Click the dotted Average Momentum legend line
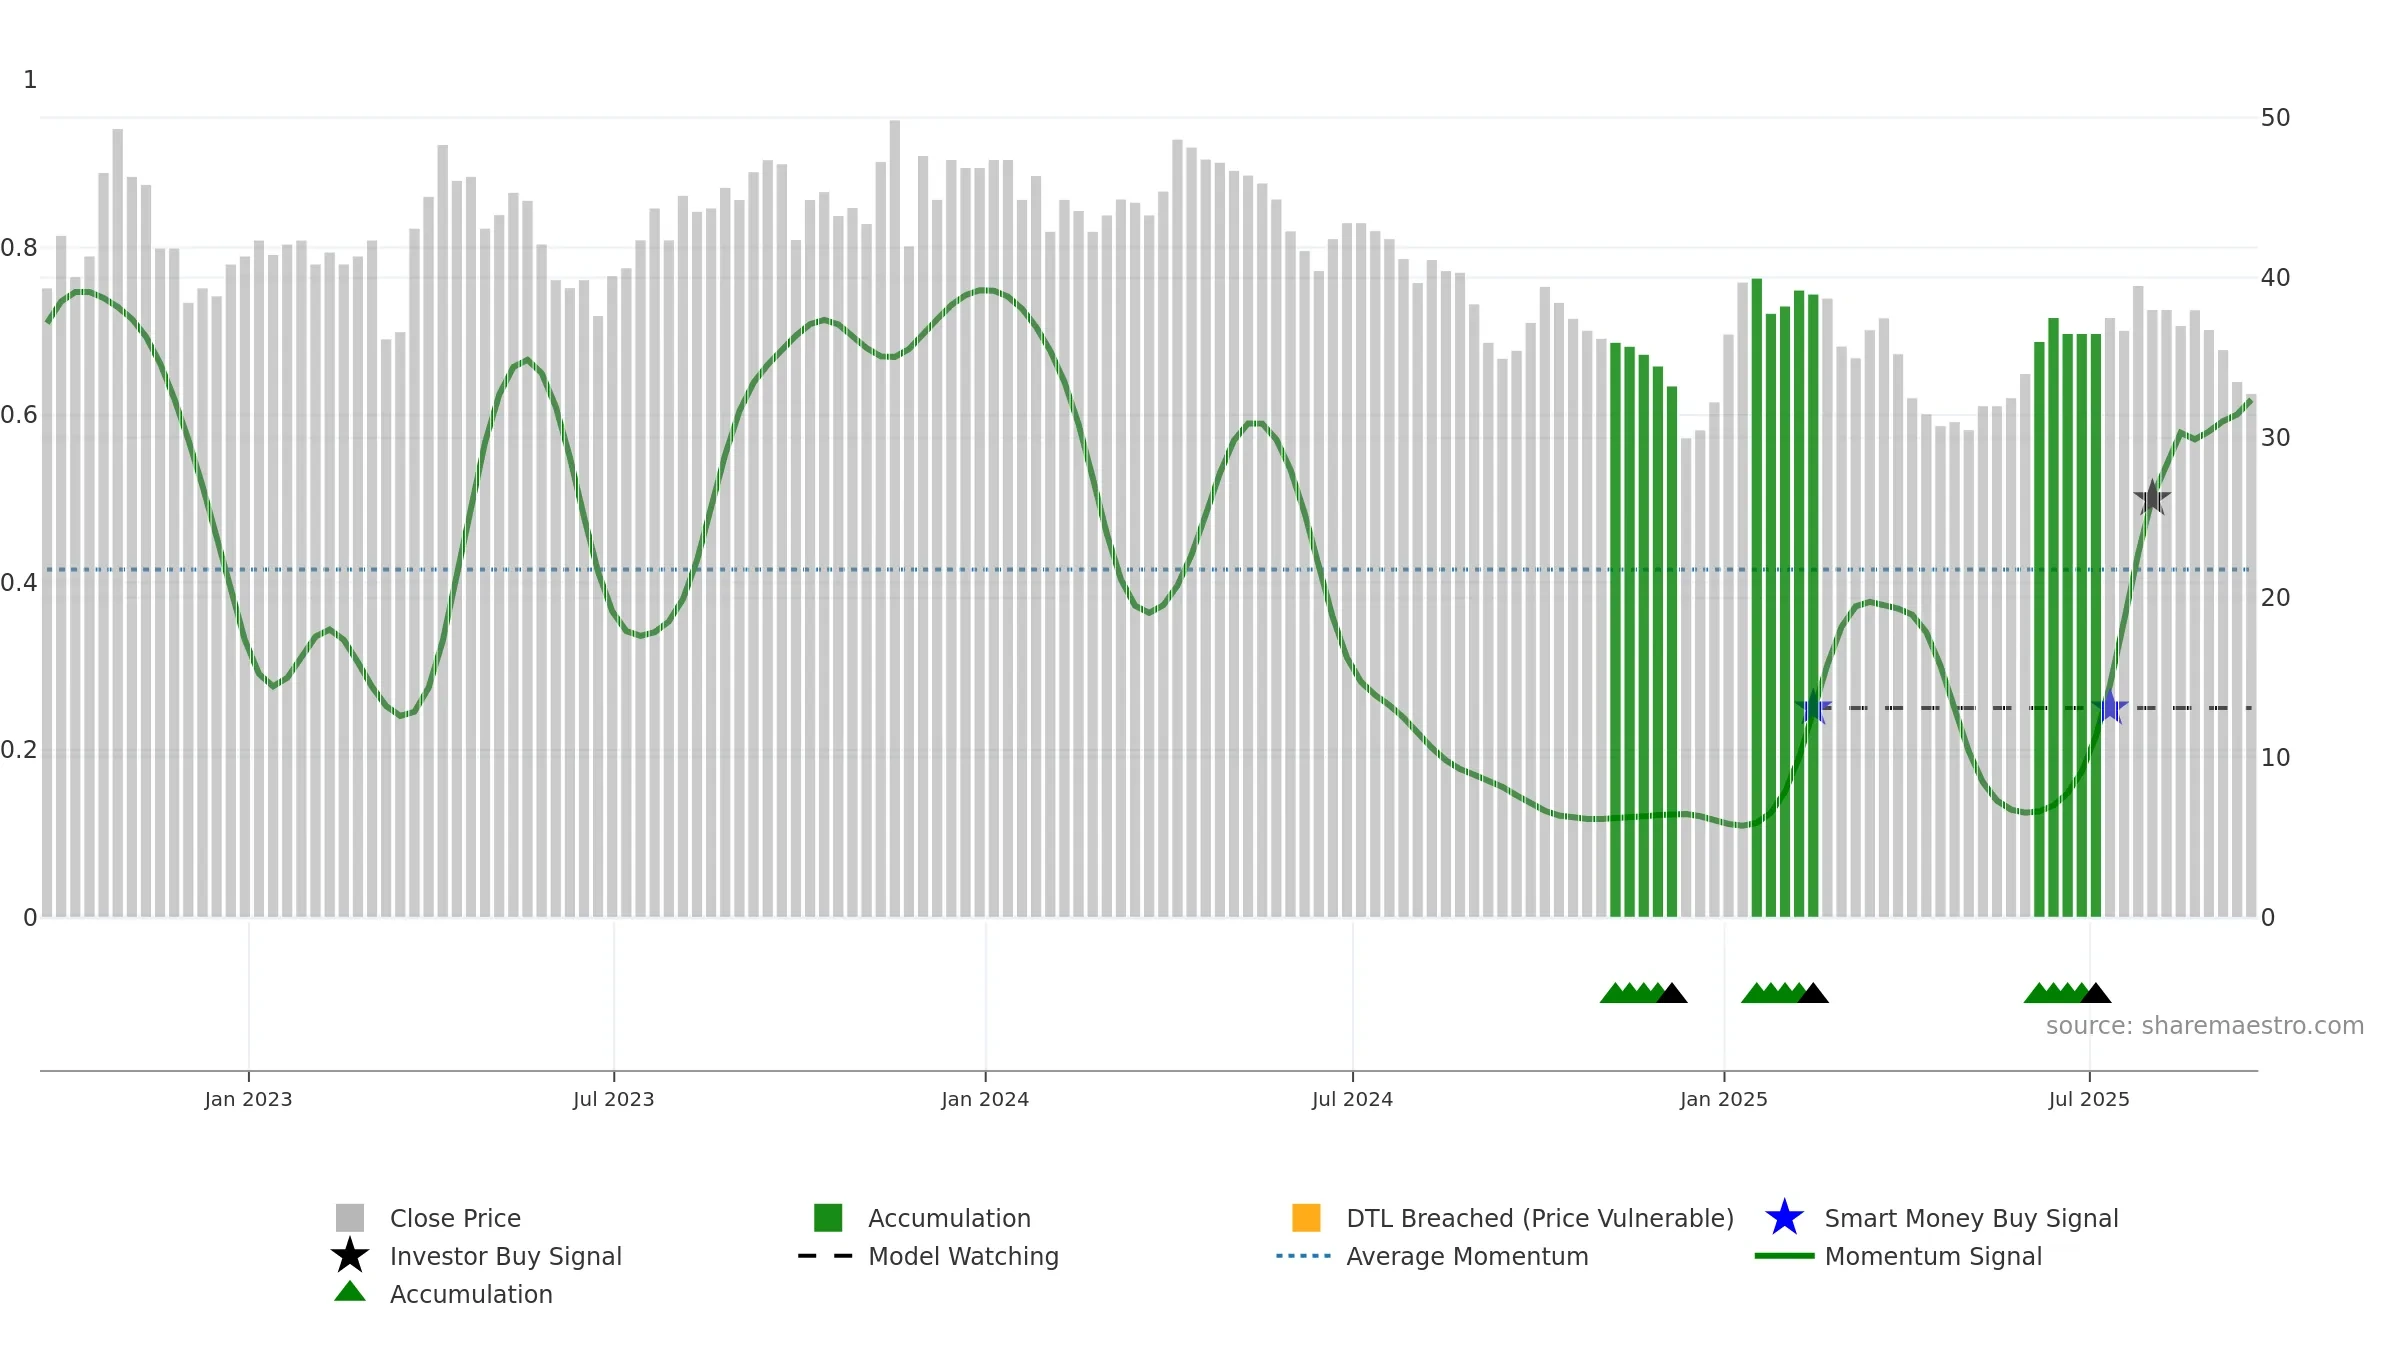2400x1350 pixels. pos(1304,1256)
